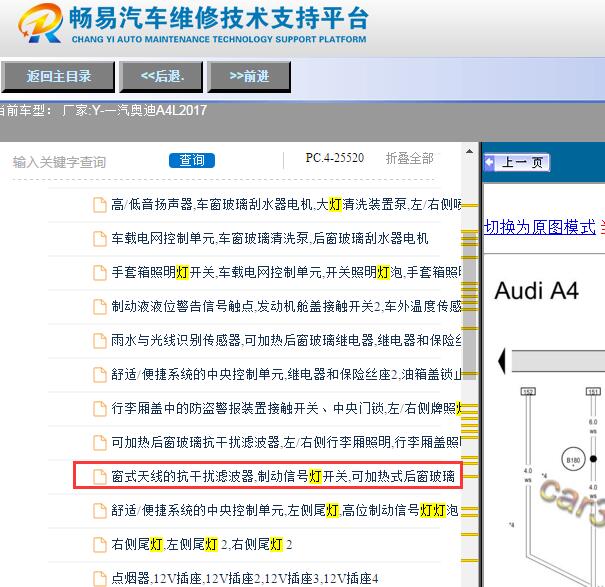Screen dimensions: 605x587
Task: Click the 返回主目录 button
Action: [58, 76]
